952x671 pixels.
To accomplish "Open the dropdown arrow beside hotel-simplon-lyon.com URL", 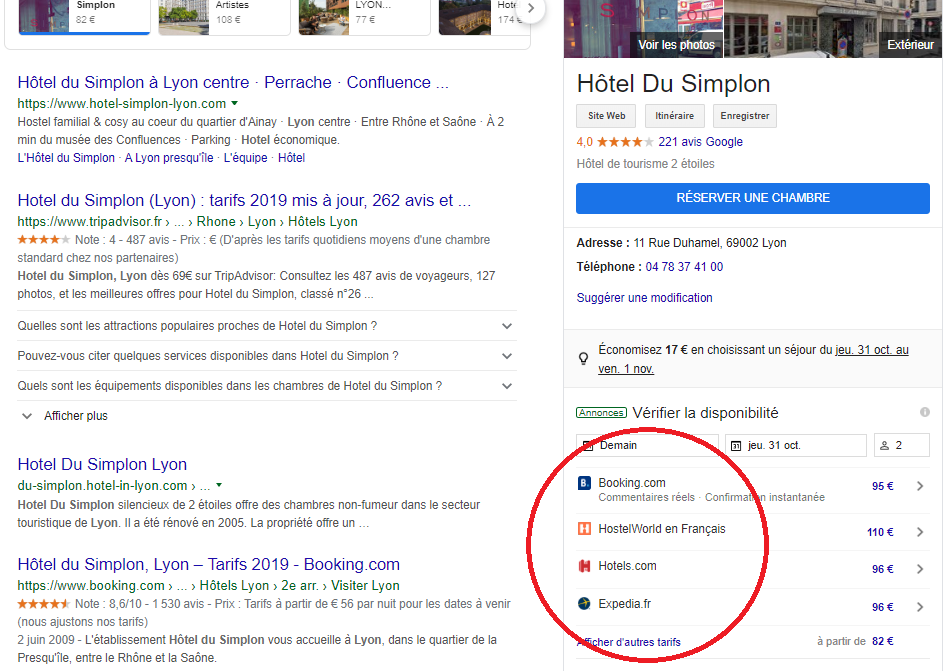I will 234,103.
